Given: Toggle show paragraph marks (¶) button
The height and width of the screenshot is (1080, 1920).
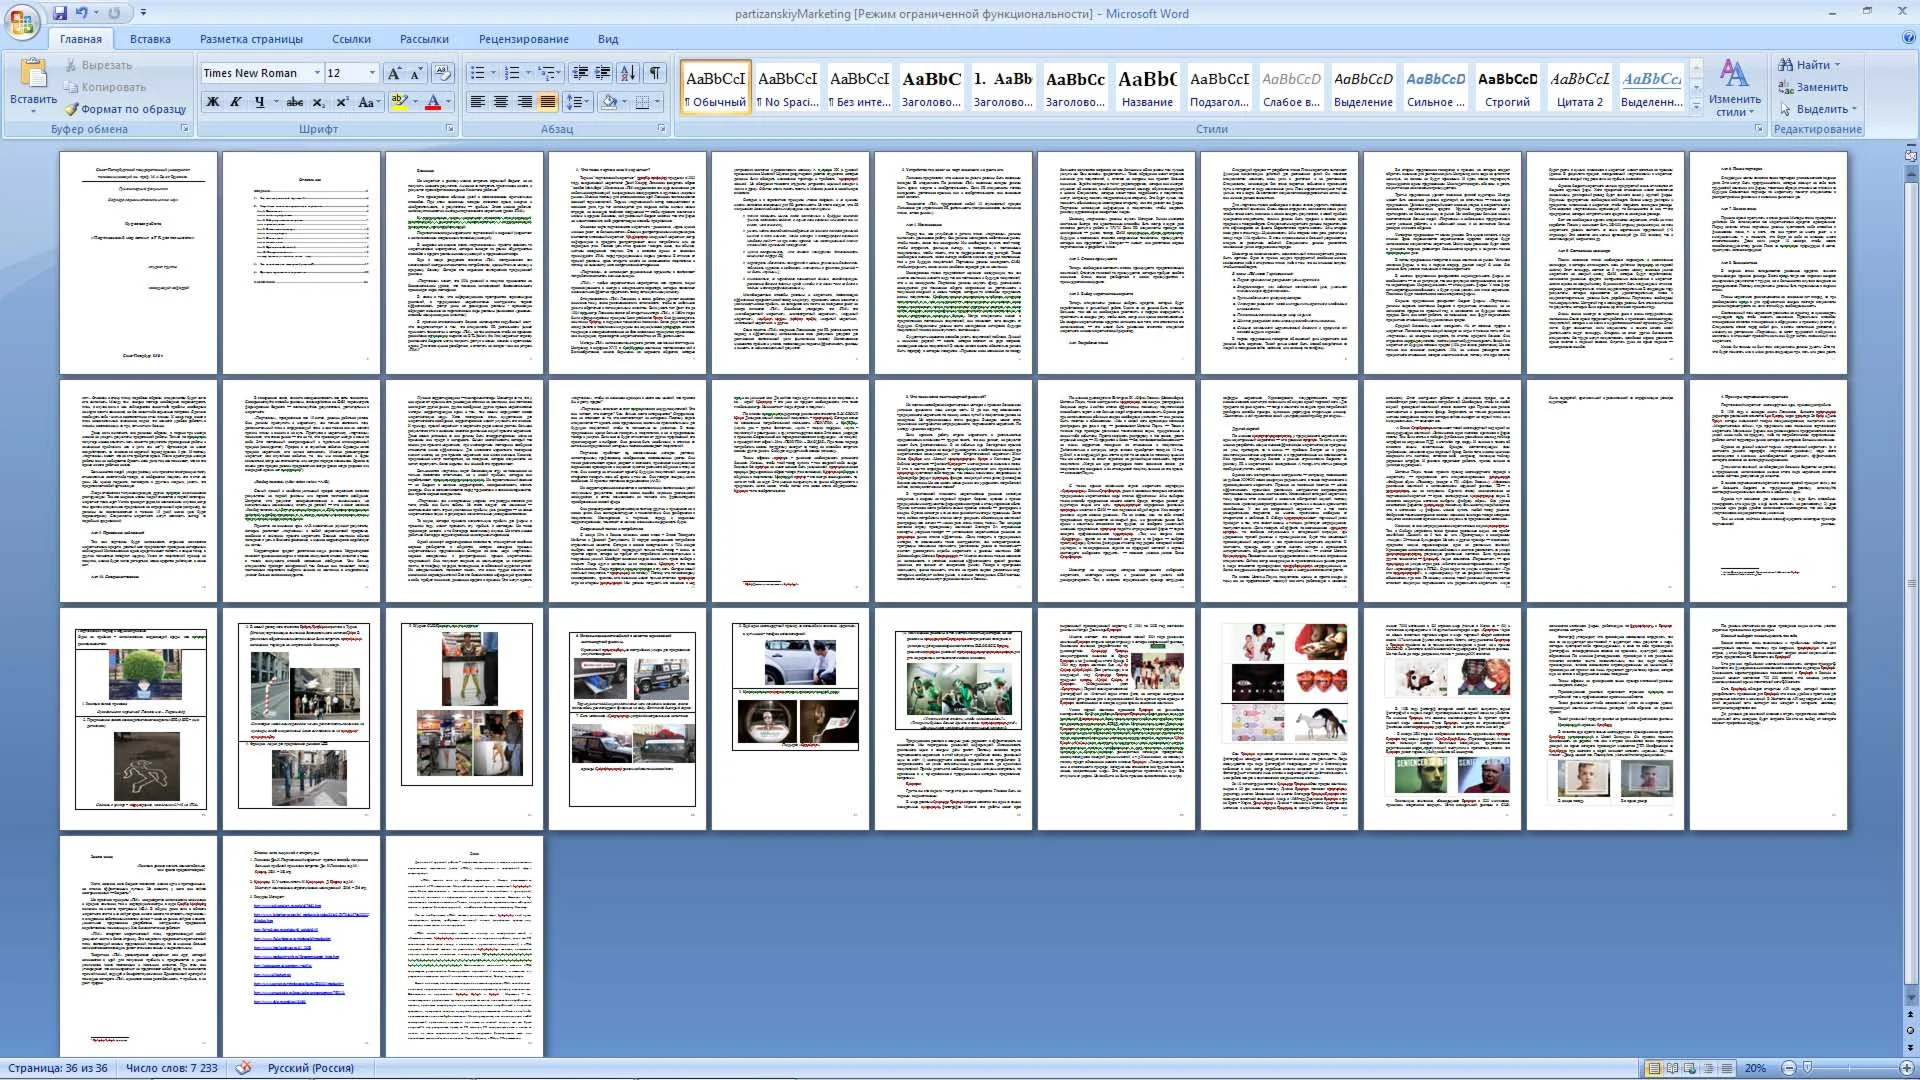Looking at the screenshot, I should 655,73.
